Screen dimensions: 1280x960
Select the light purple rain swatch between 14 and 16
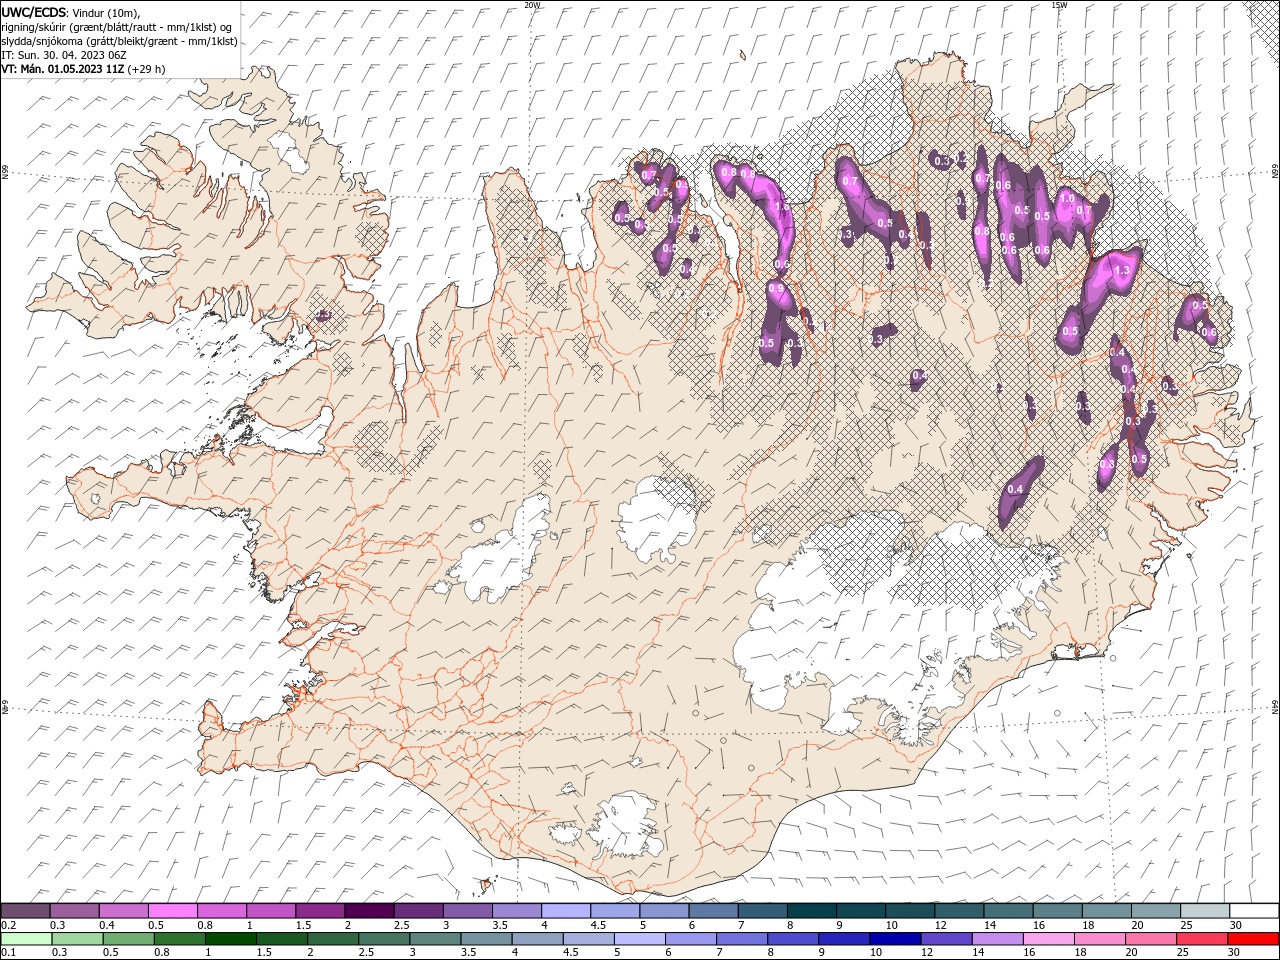click(x=997, y=939)
